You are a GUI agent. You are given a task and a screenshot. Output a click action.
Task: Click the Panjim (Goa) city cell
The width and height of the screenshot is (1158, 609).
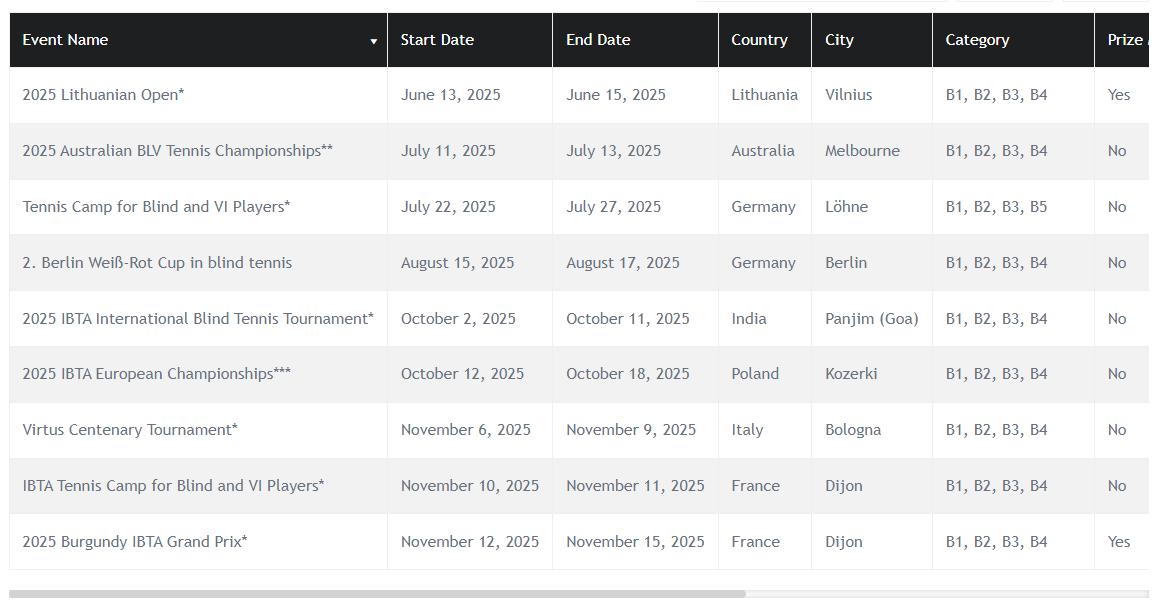point(871,319)
